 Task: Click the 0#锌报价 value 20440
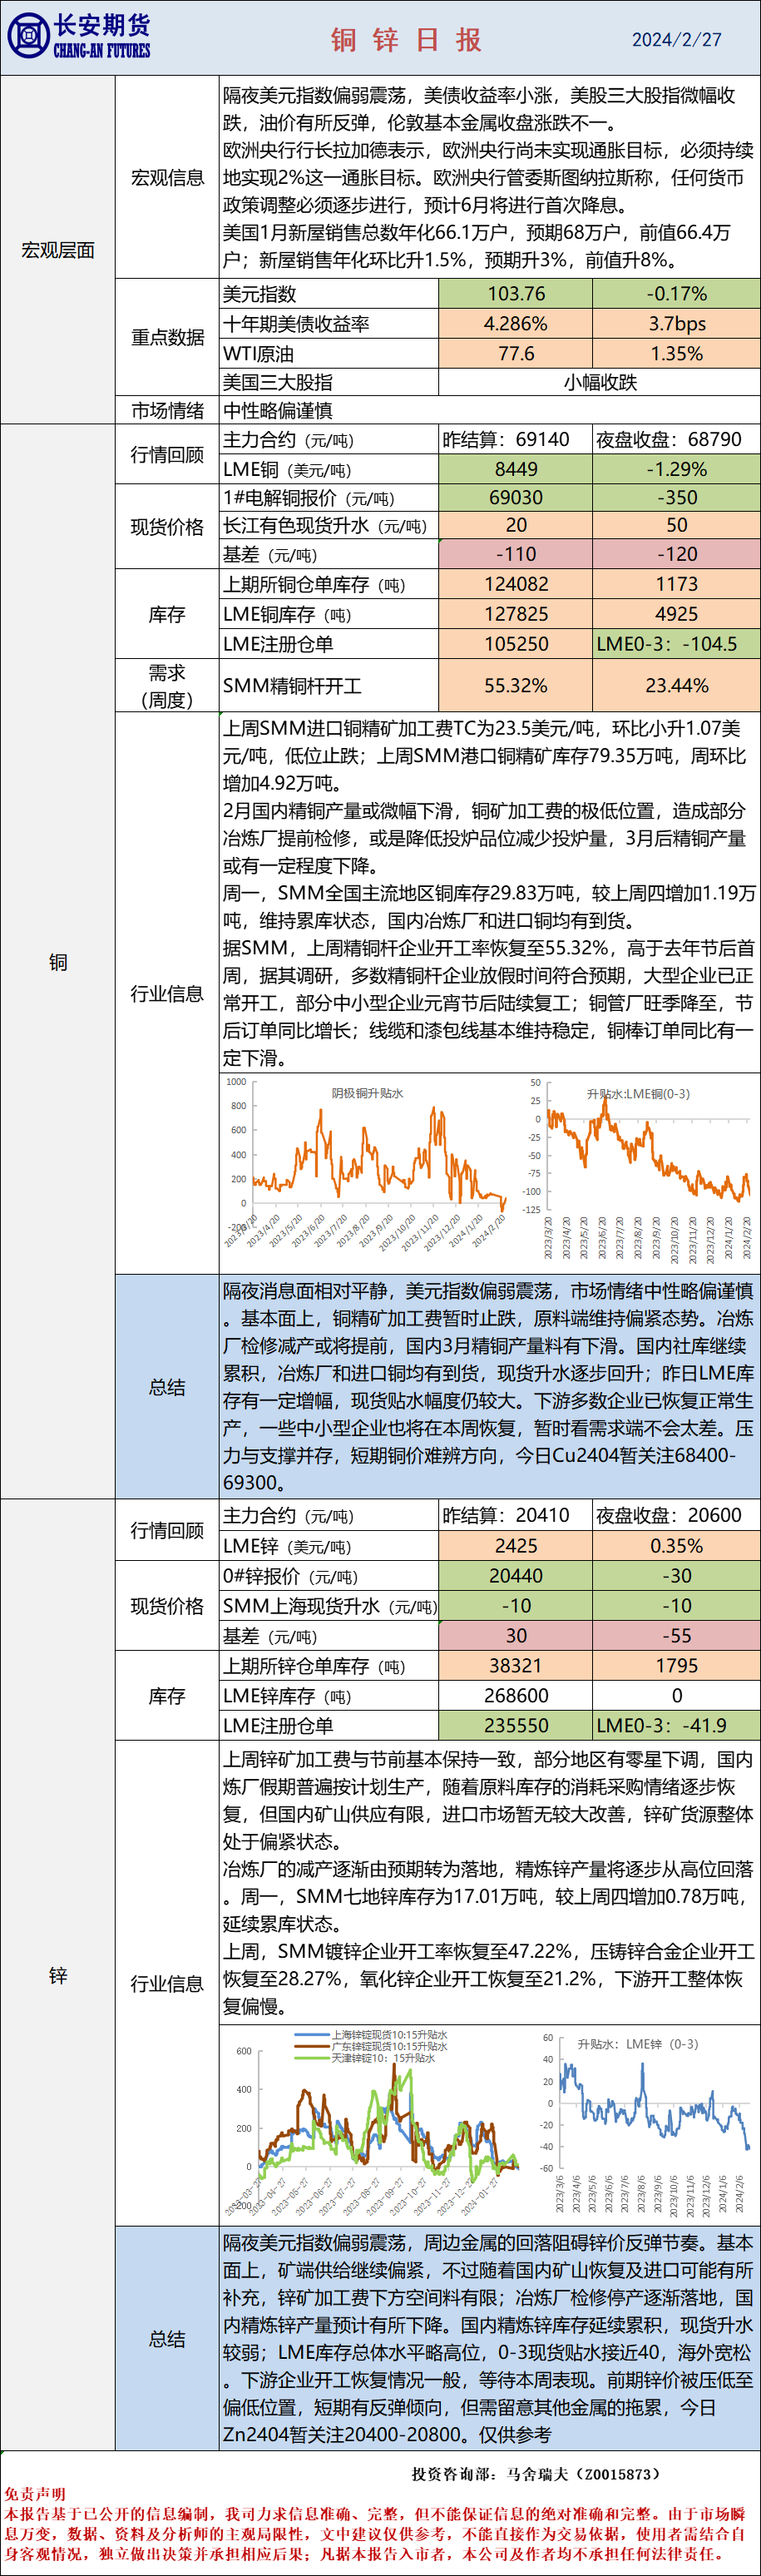(x=516, y=1576)
